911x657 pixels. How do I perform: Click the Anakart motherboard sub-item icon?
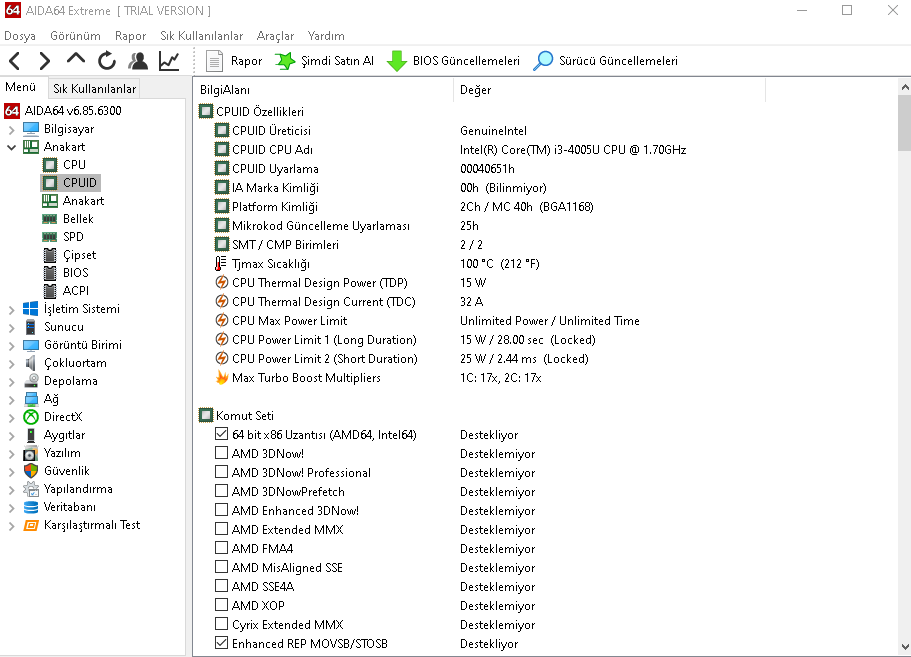point(50,201)
